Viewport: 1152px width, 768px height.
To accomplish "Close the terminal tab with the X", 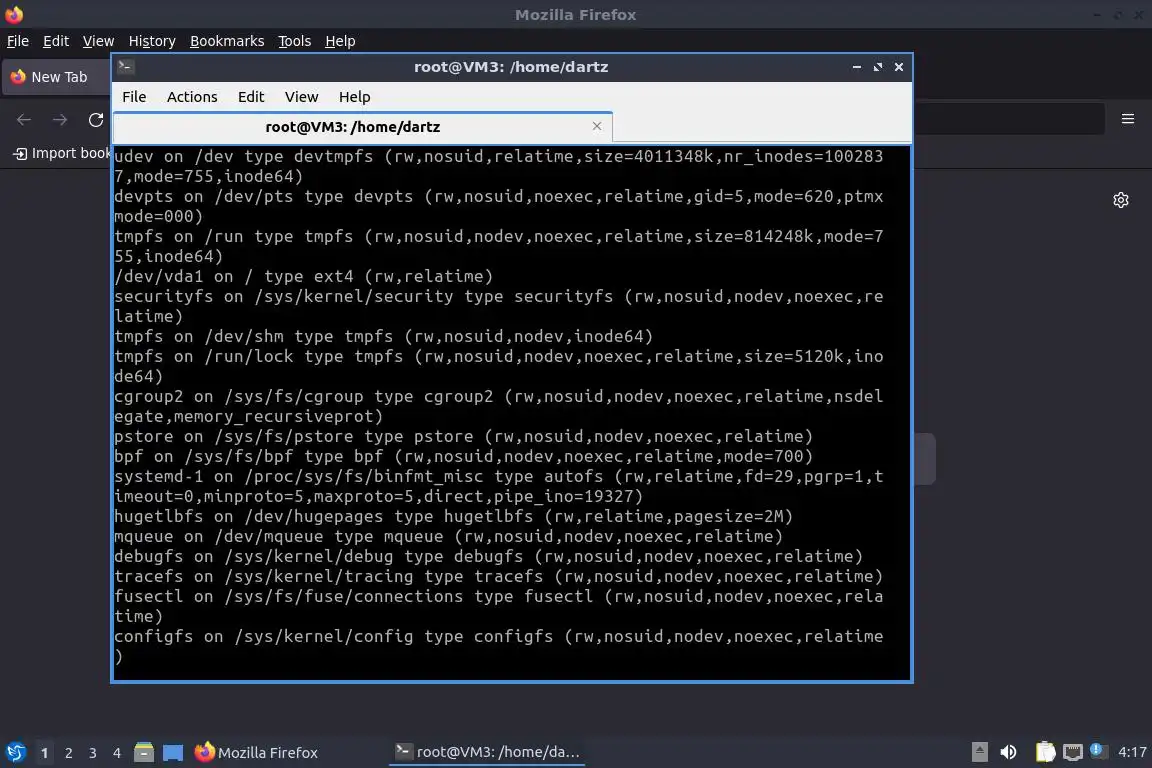I will 597,126.
